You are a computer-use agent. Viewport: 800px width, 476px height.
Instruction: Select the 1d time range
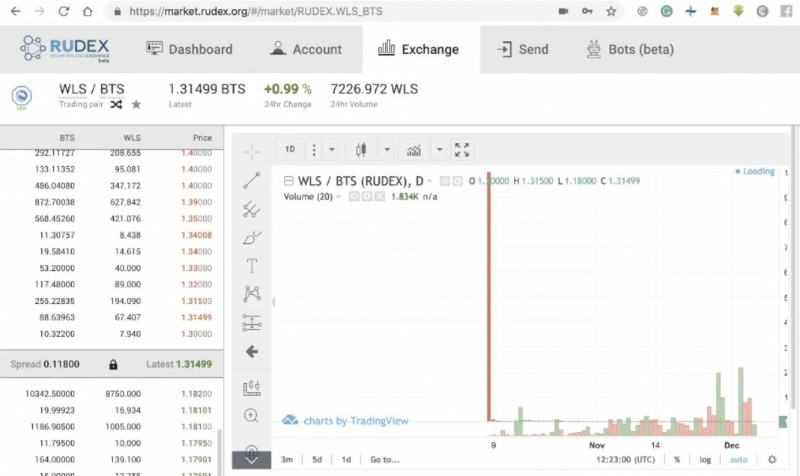pos(346,460)
